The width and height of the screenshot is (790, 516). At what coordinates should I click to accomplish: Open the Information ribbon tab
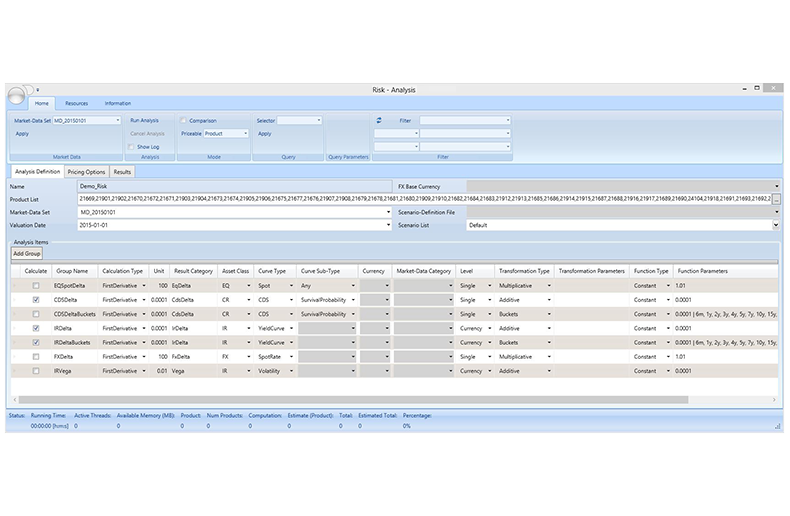[118, 103]
